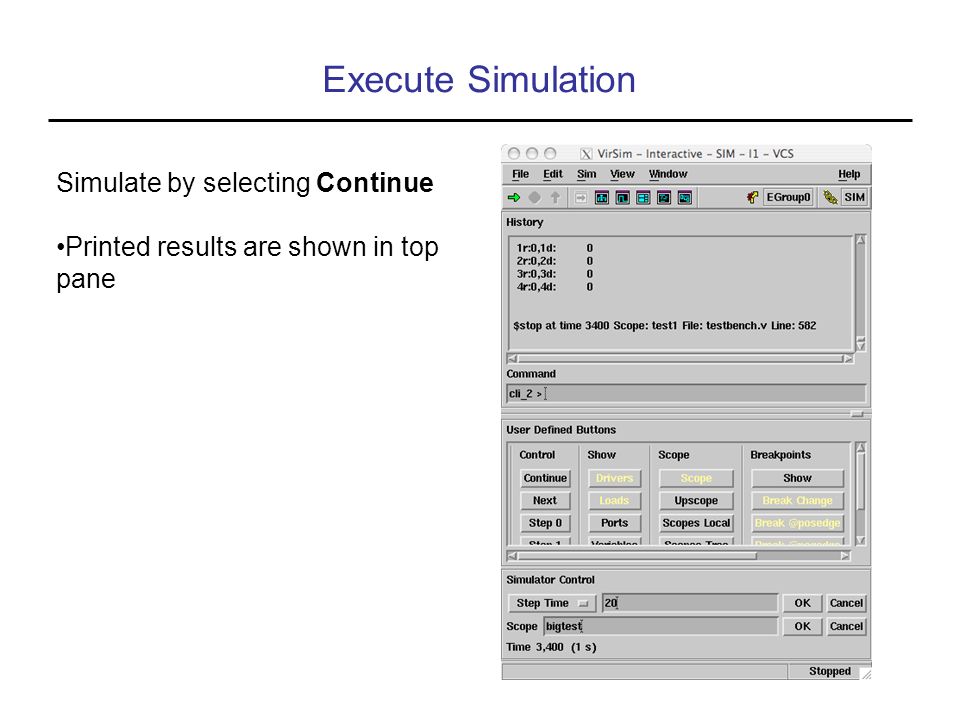This screenshot has height=720, width=960.
Task: Open the File menu
Action: point(520,174)
